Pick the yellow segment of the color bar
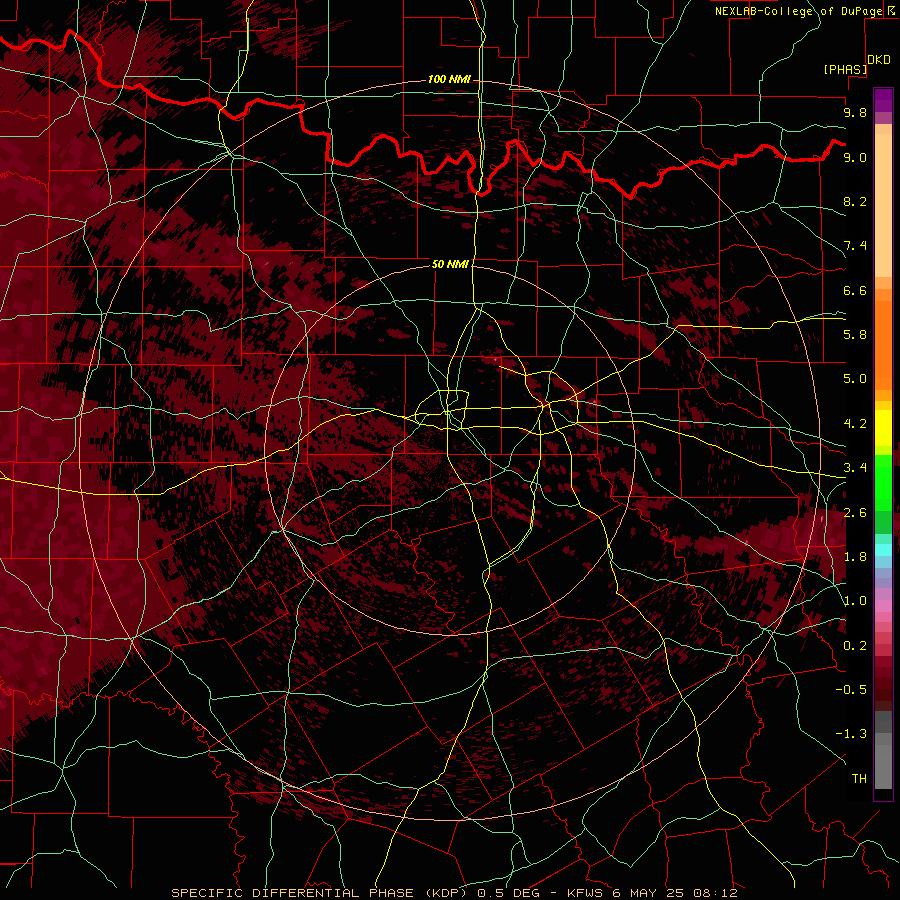900x900 pixels. coord(883,428)
